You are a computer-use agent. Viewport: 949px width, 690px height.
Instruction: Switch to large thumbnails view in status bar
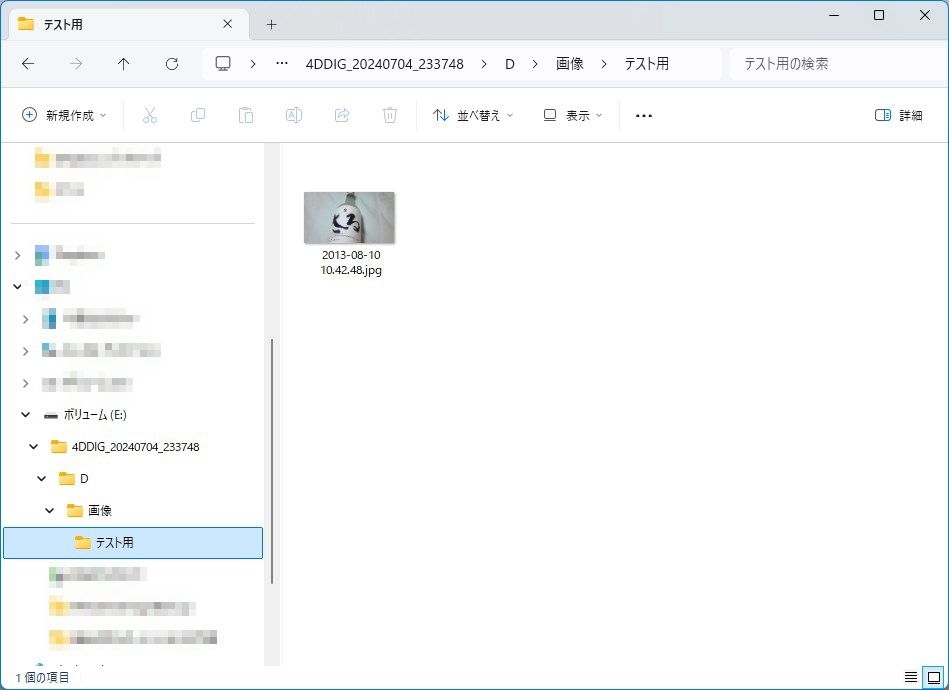point(931,677)
